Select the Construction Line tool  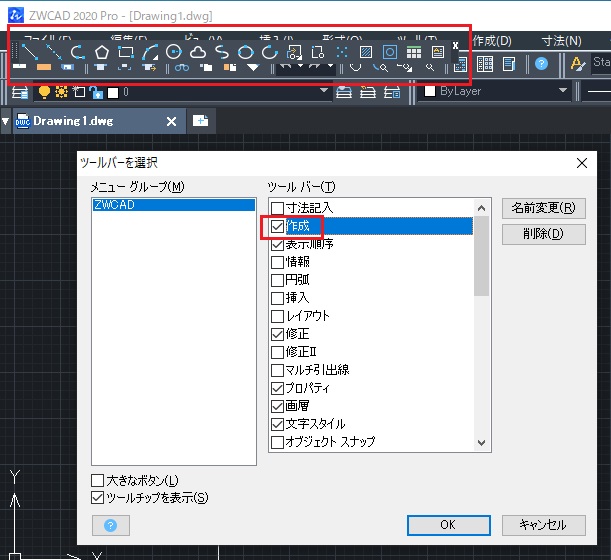tap(54, 52)
